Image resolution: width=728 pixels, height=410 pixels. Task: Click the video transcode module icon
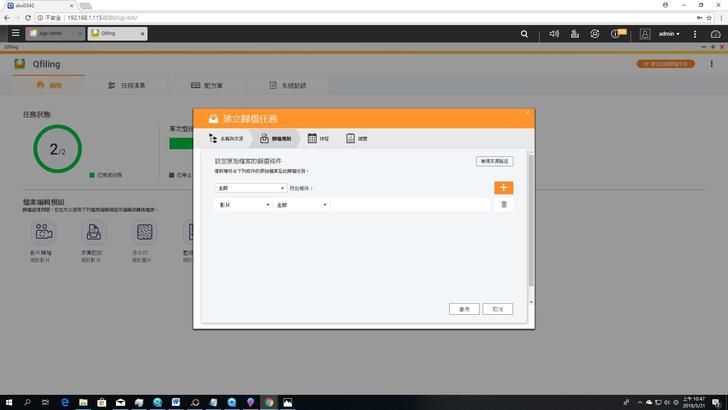(x=41, y=232)
